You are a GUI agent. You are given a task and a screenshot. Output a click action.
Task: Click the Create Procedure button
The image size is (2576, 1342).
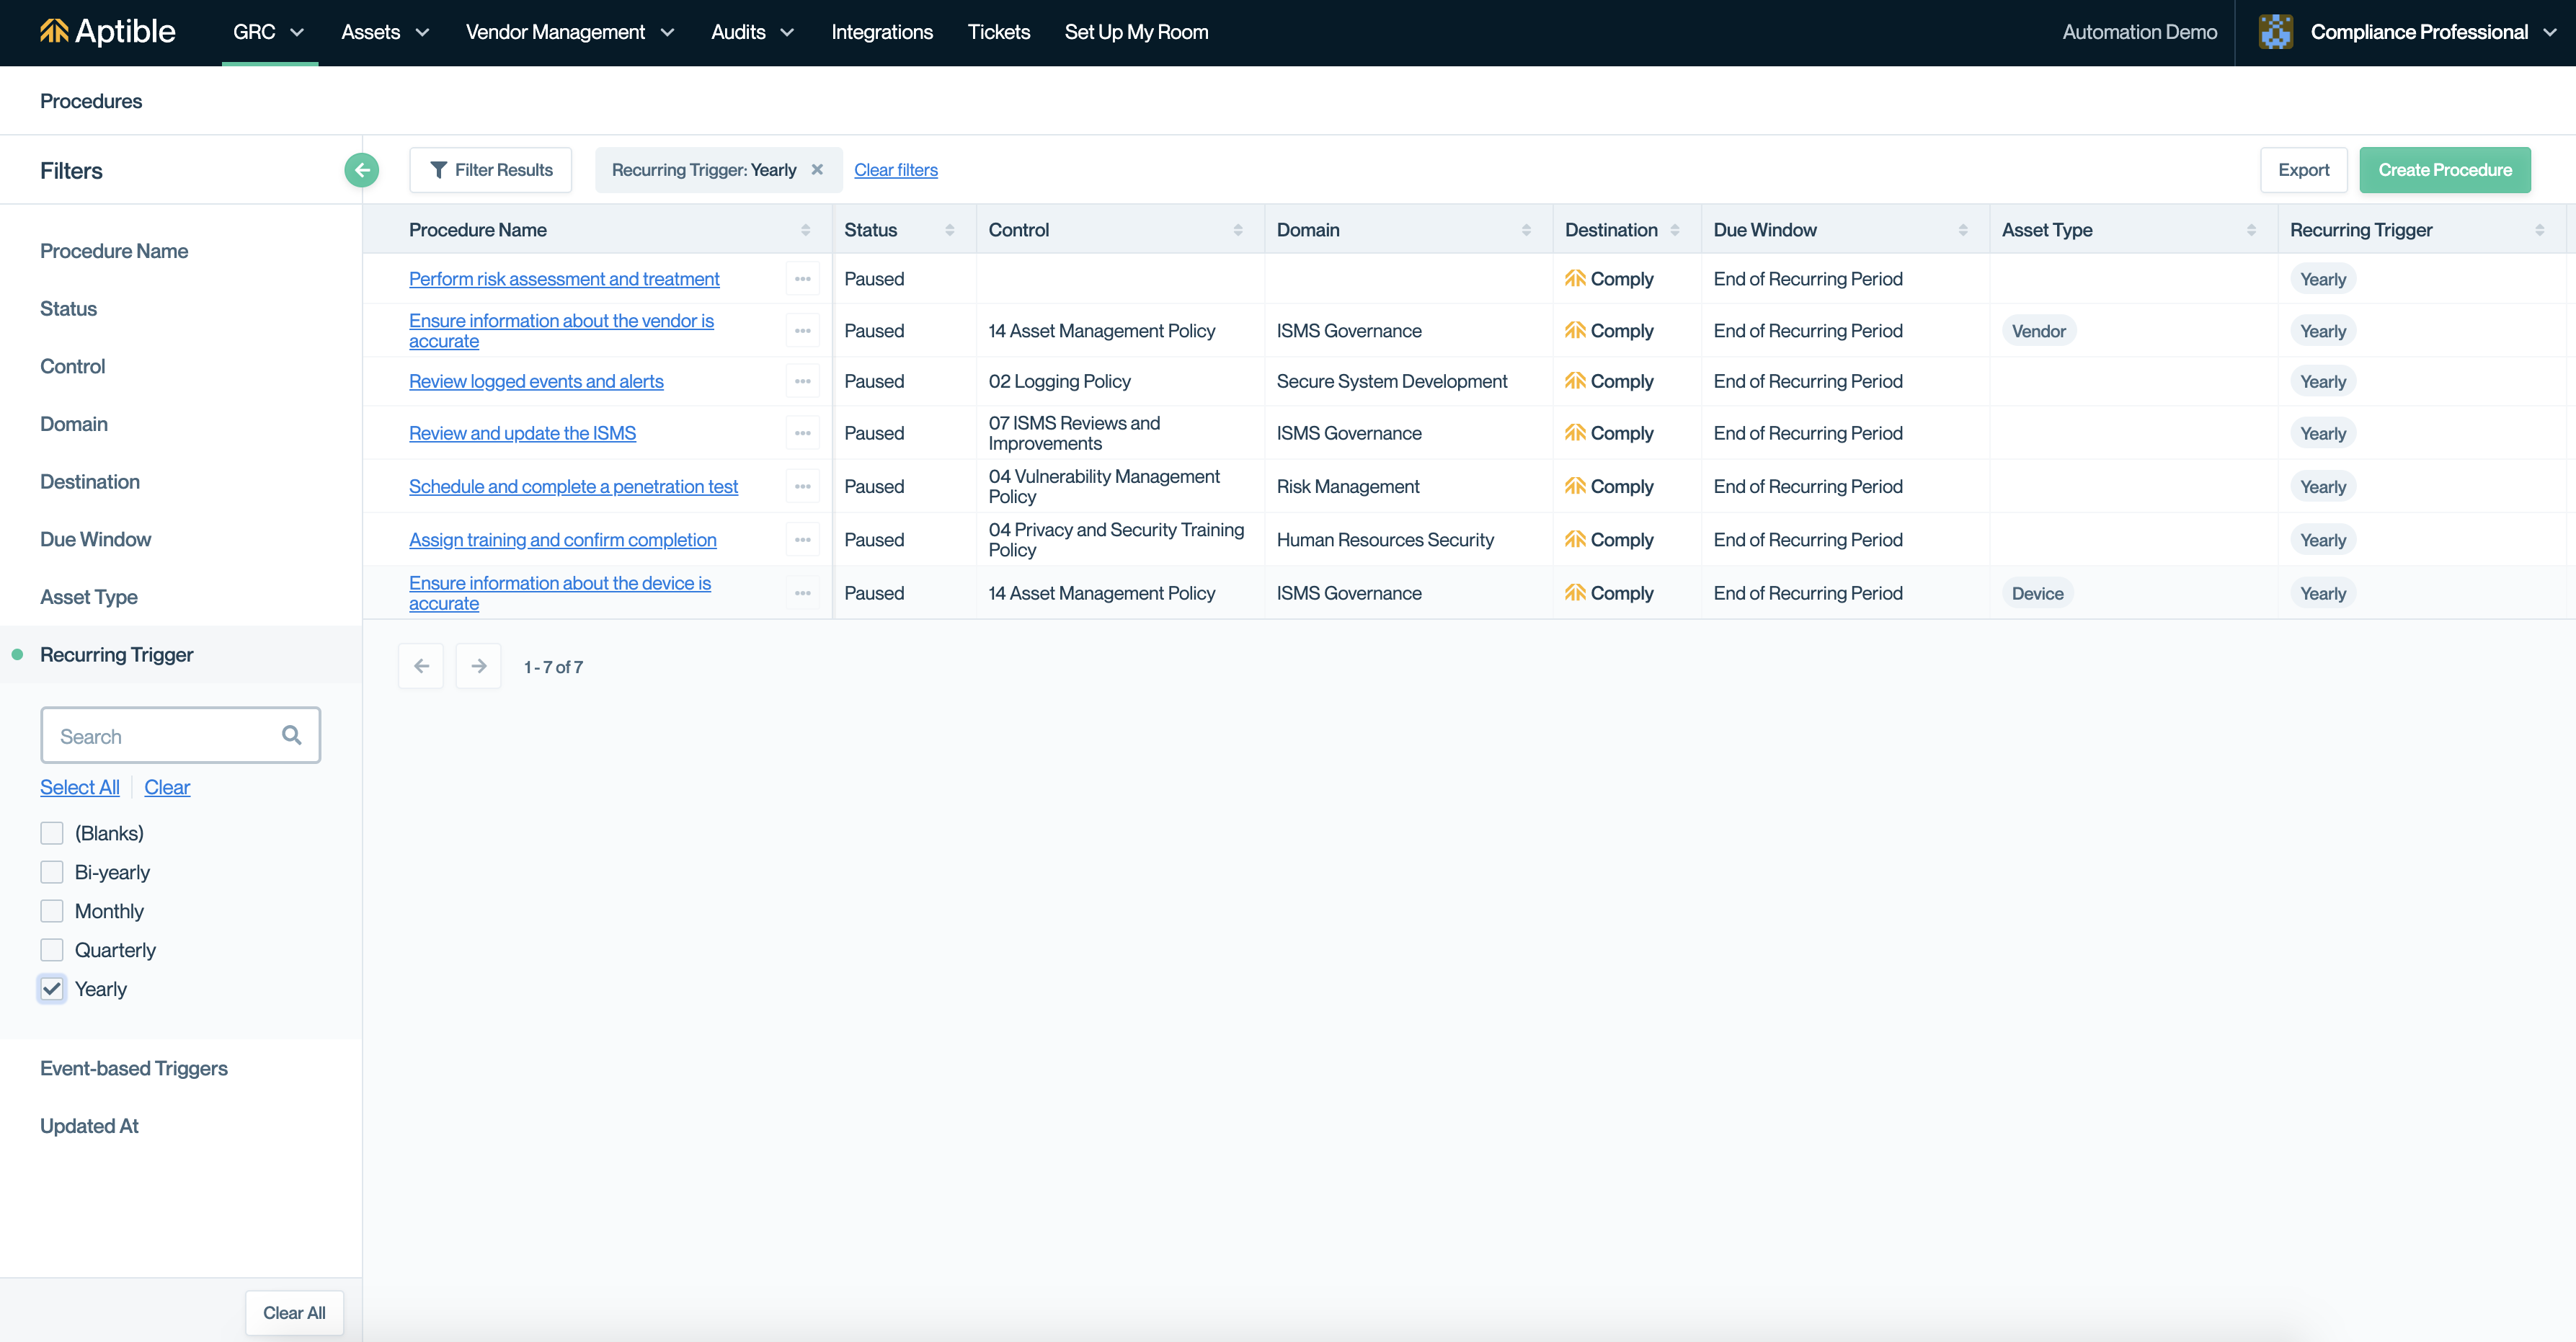pyautogui.click(x=2444, y=170)
